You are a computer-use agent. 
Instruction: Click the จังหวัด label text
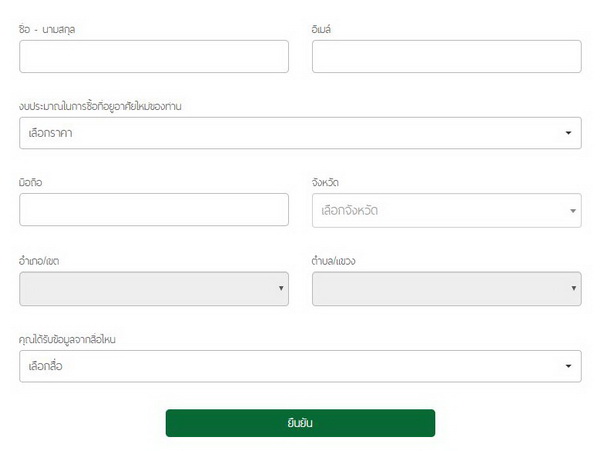click(x=326, y=183)
